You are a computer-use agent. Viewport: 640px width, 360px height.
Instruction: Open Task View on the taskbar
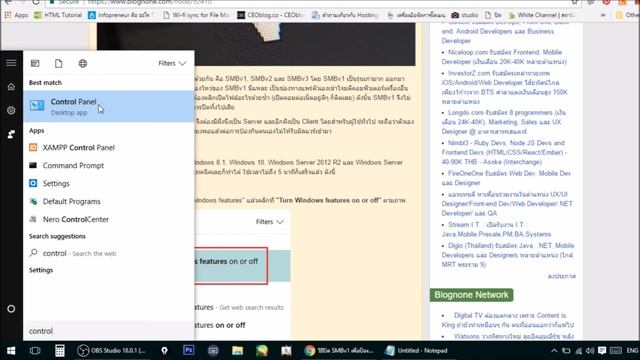coord(35,351)
